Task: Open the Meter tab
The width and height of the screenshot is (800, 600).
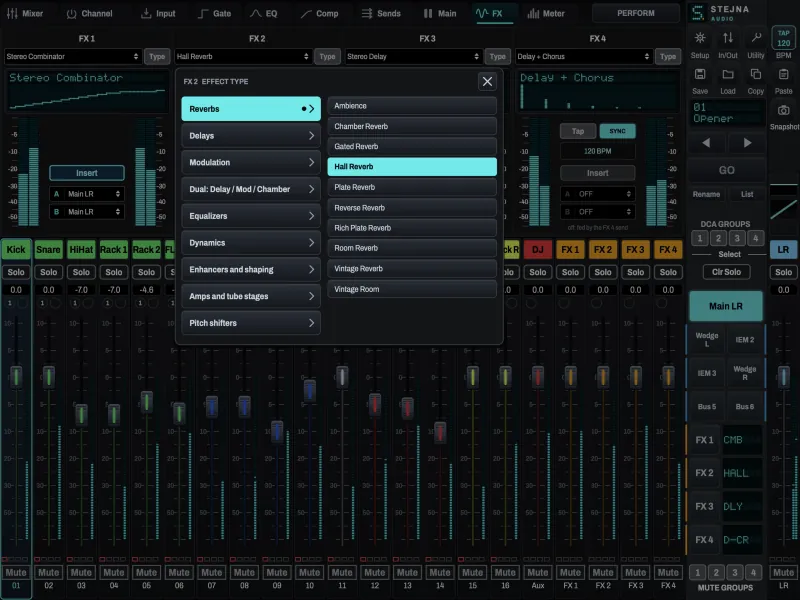Action: pyautogui.click(x=546, y=13)
